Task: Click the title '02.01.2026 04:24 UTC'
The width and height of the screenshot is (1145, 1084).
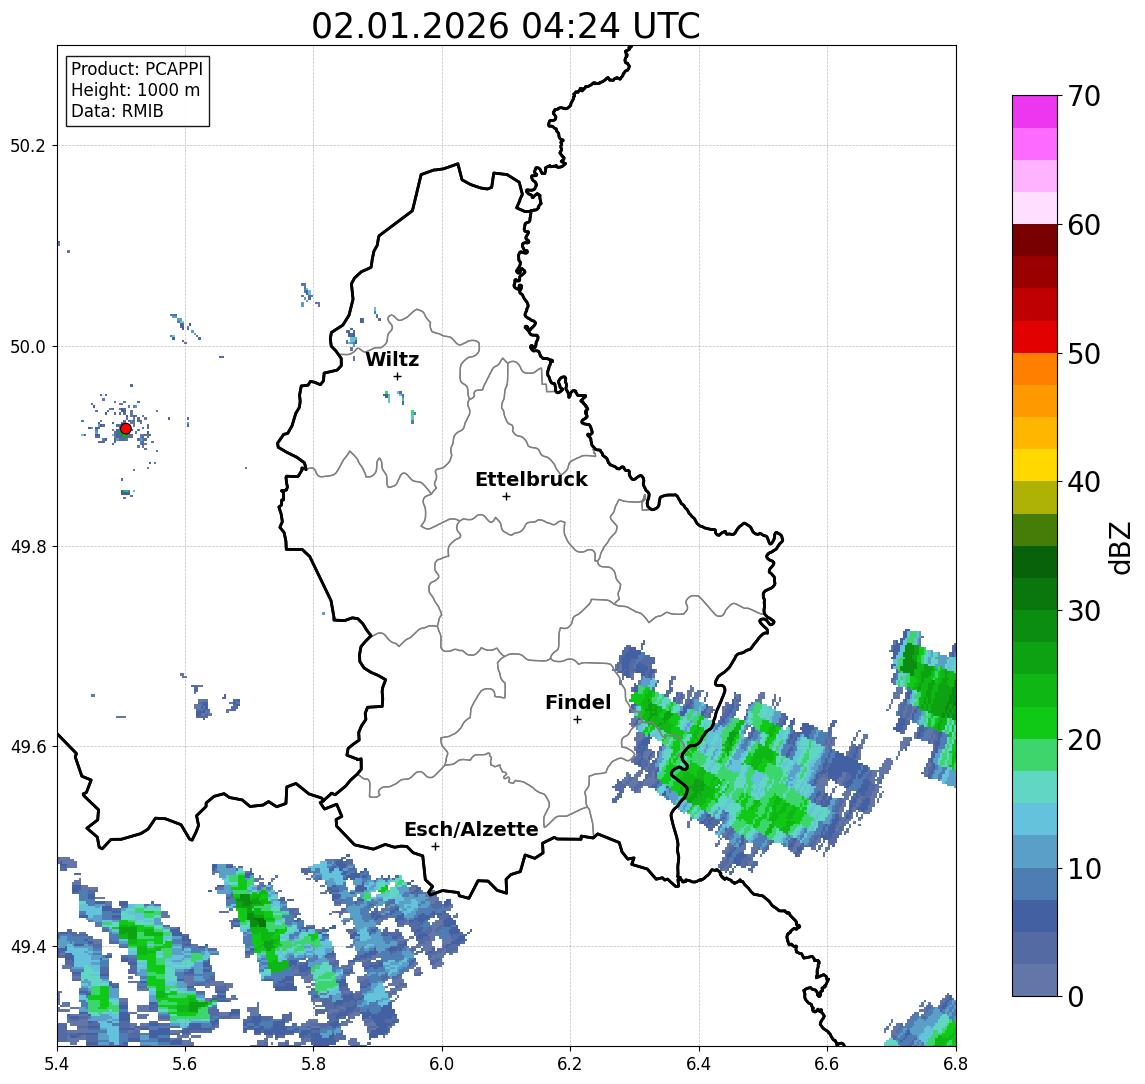Action: pos(506,26)
